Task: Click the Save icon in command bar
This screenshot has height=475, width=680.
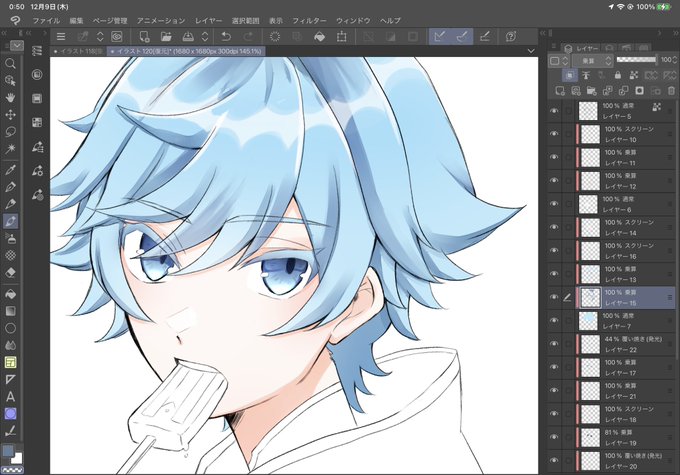Action: click(188, 36)
